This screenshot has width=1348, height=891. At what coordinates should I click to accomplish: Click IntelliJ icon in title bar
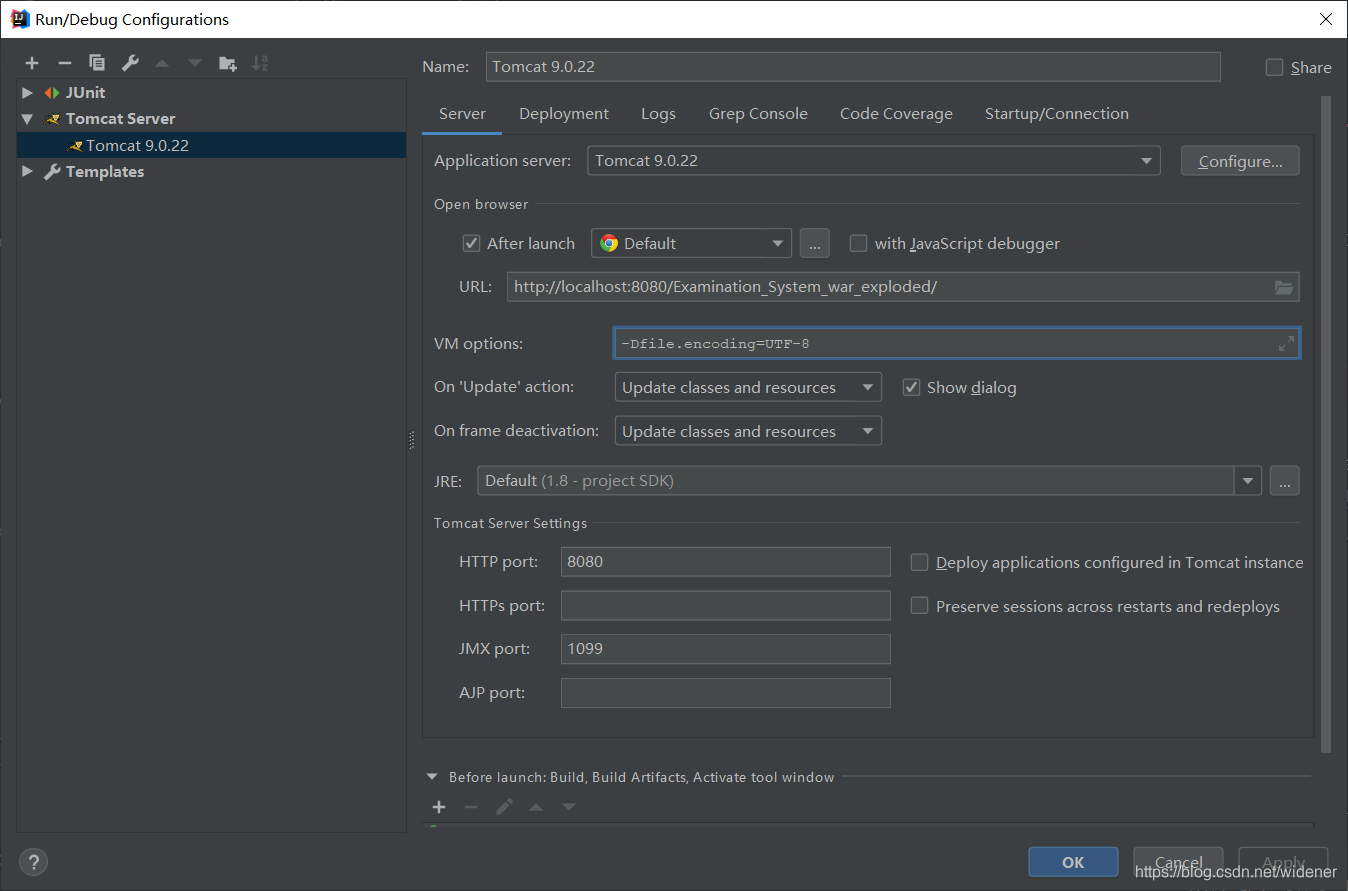[20, 19]
